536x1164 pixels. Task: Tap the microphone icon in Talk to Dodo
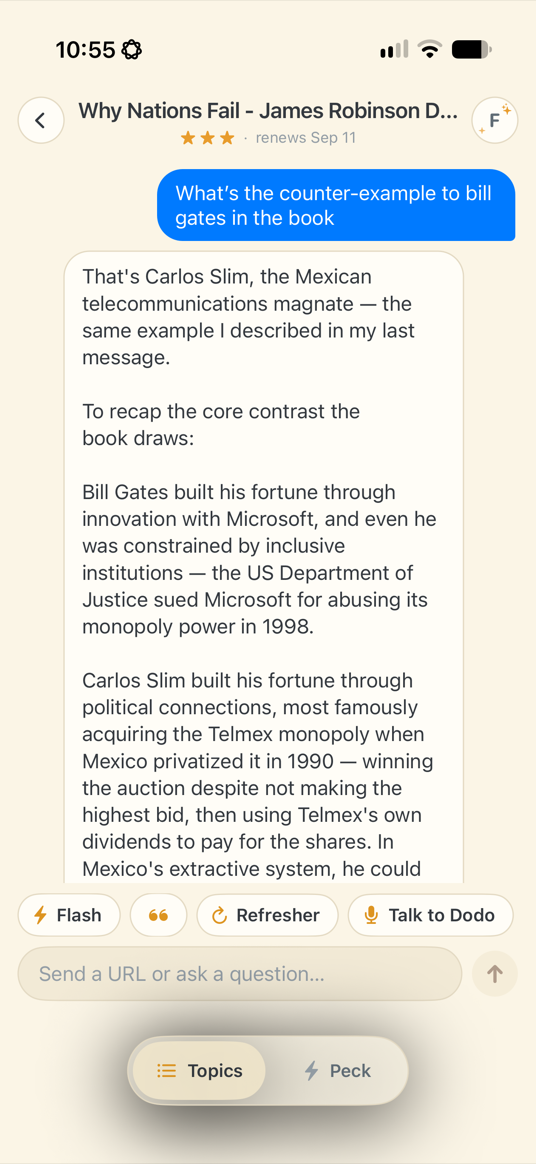pos(371,915)
